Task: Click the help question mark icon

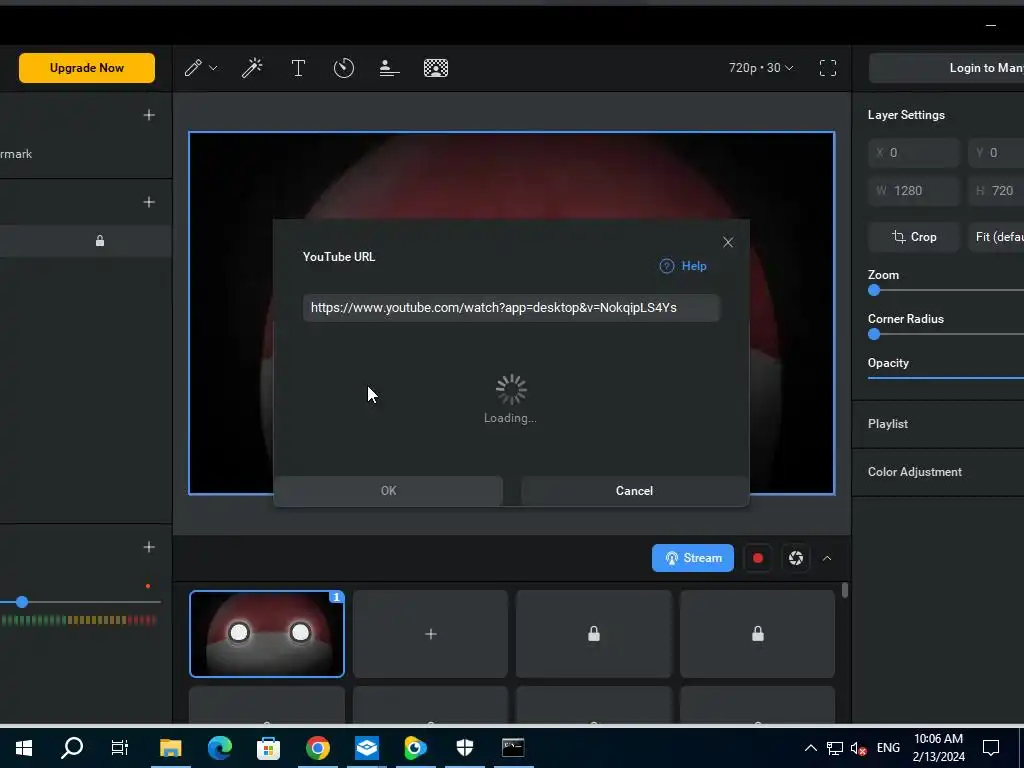Action: [x=667, y=266]
